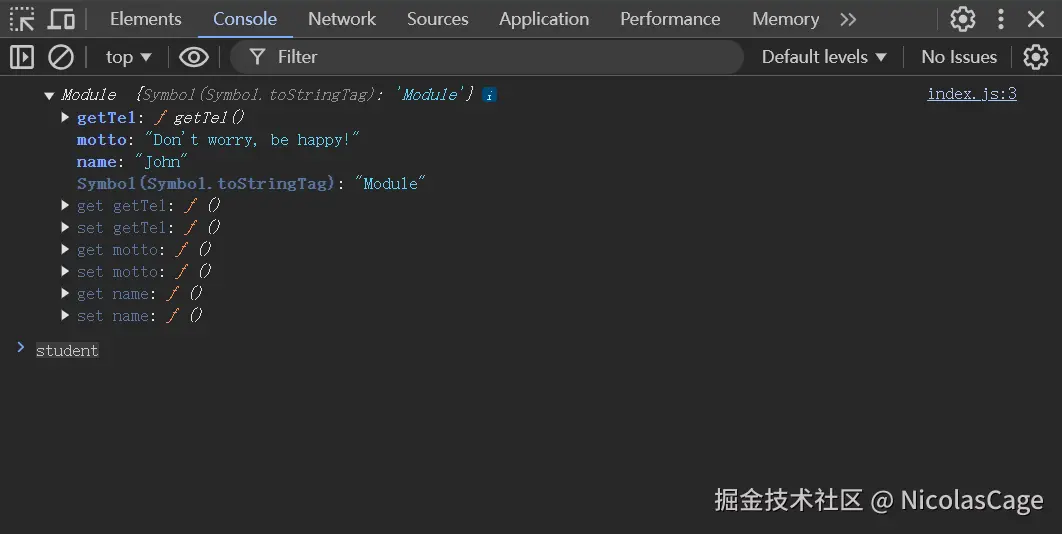The image size is (1062, 534).
Task: Open the index.js:3 source link
Action: click(x=971, y=94)
